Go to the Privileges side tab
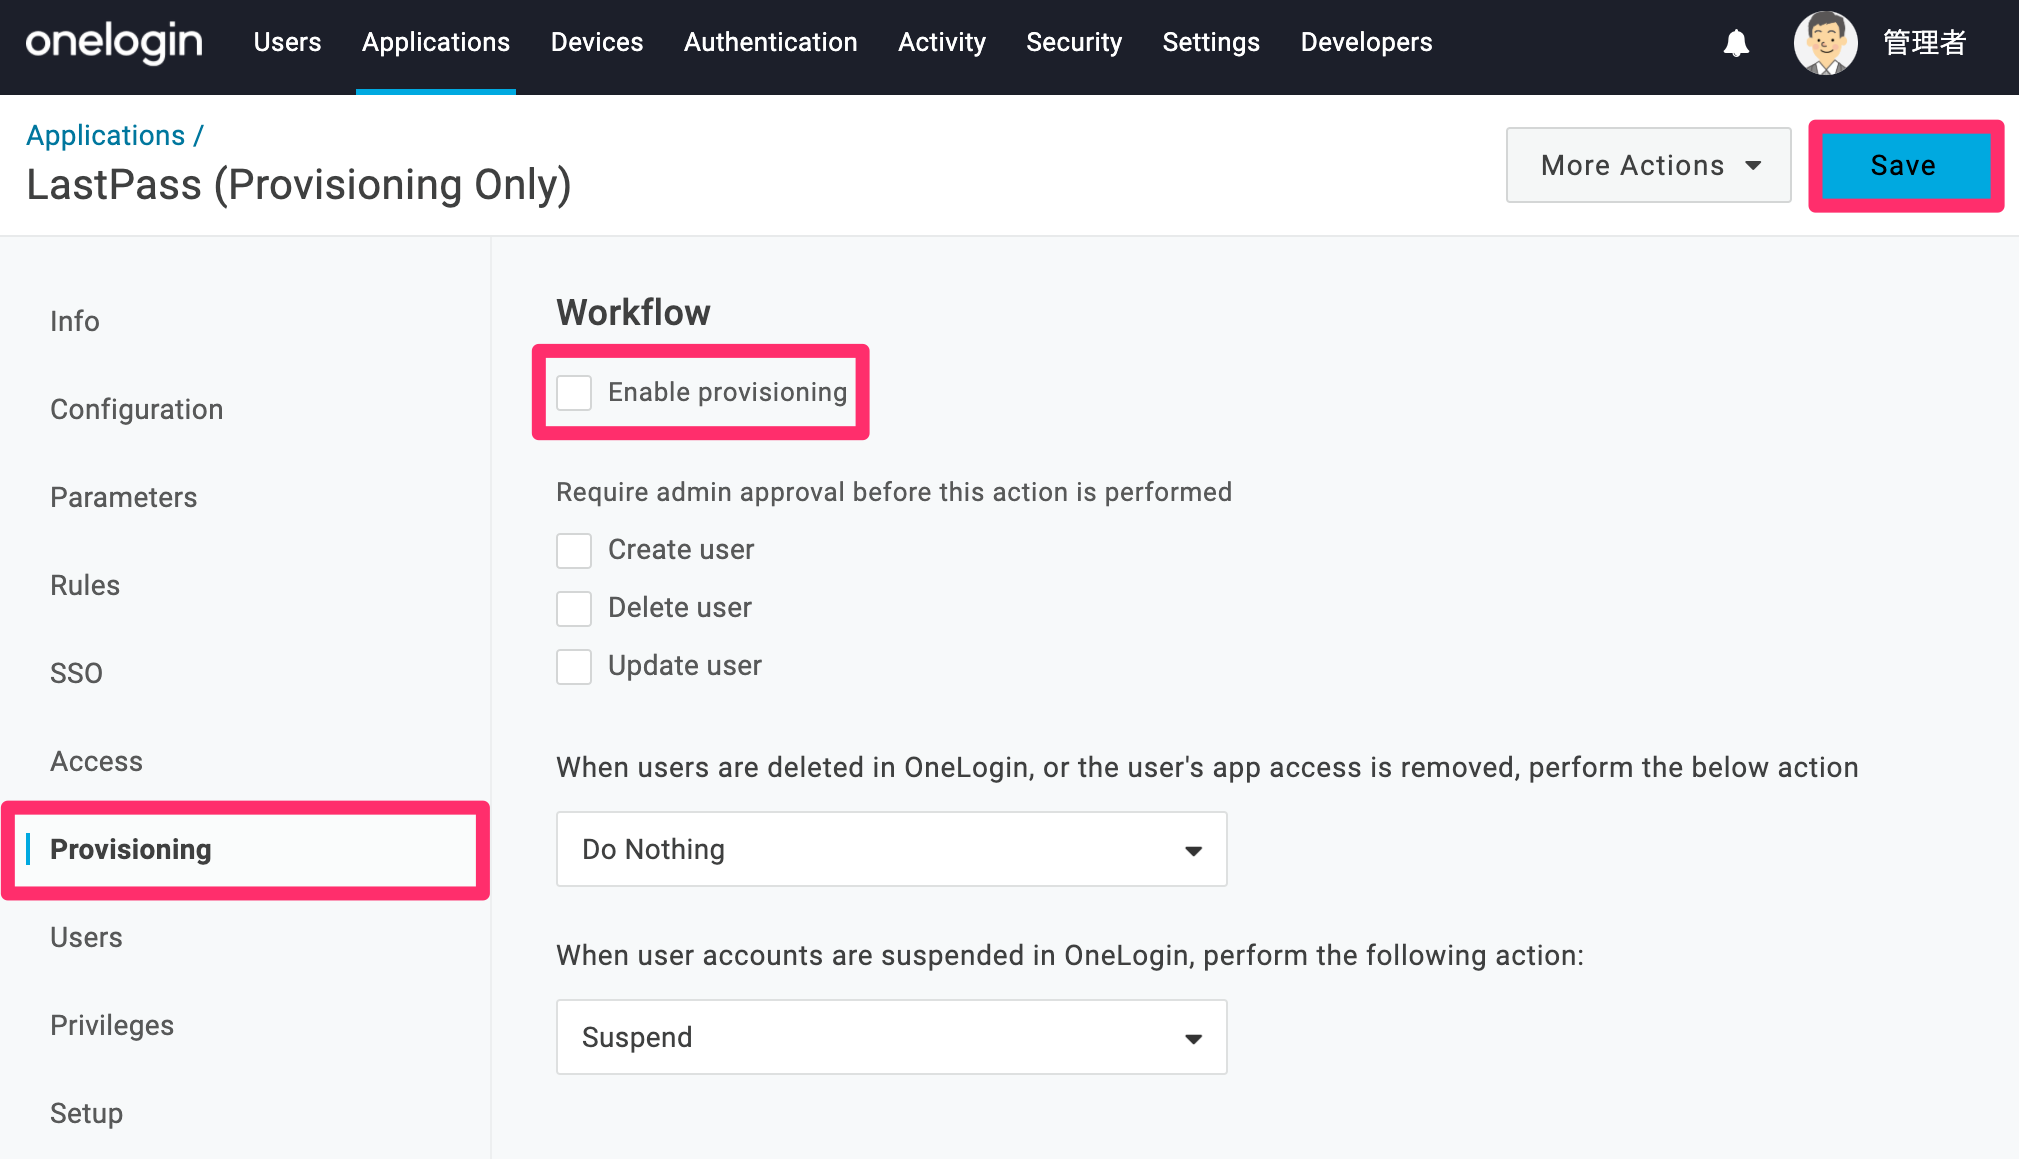Image resolution: width=2019 pixels, height=1159 pixels. point(112,1025)
